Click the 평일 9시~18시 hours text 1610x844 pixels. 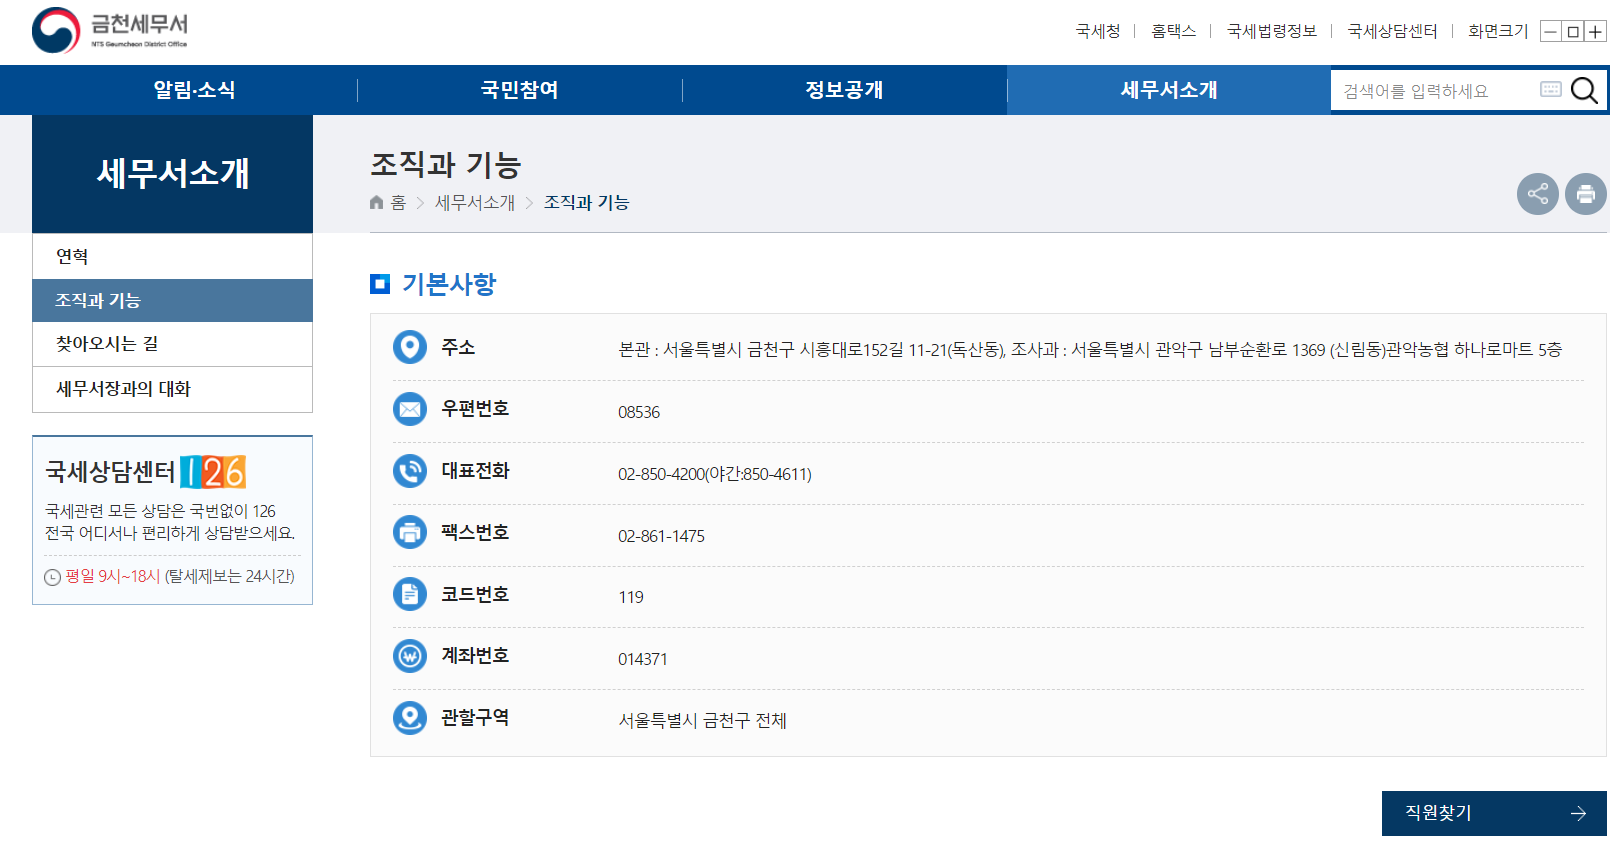pyautogui.click(x=113, y=577)
